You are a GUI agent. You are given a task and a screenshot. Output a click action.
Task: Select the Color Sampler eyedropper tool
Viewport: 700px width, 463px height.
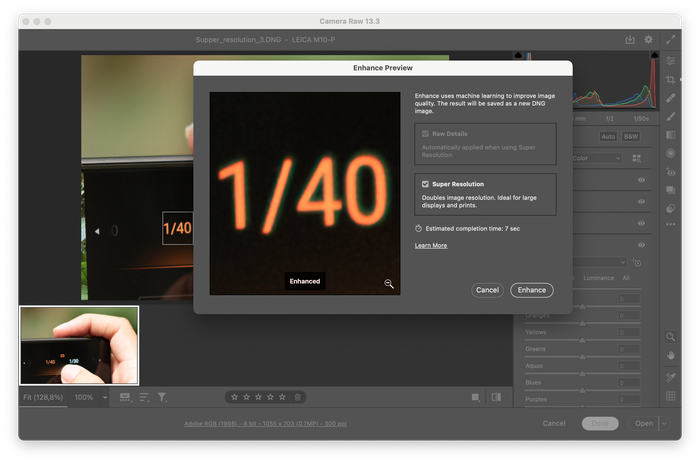tap(671, 377)
